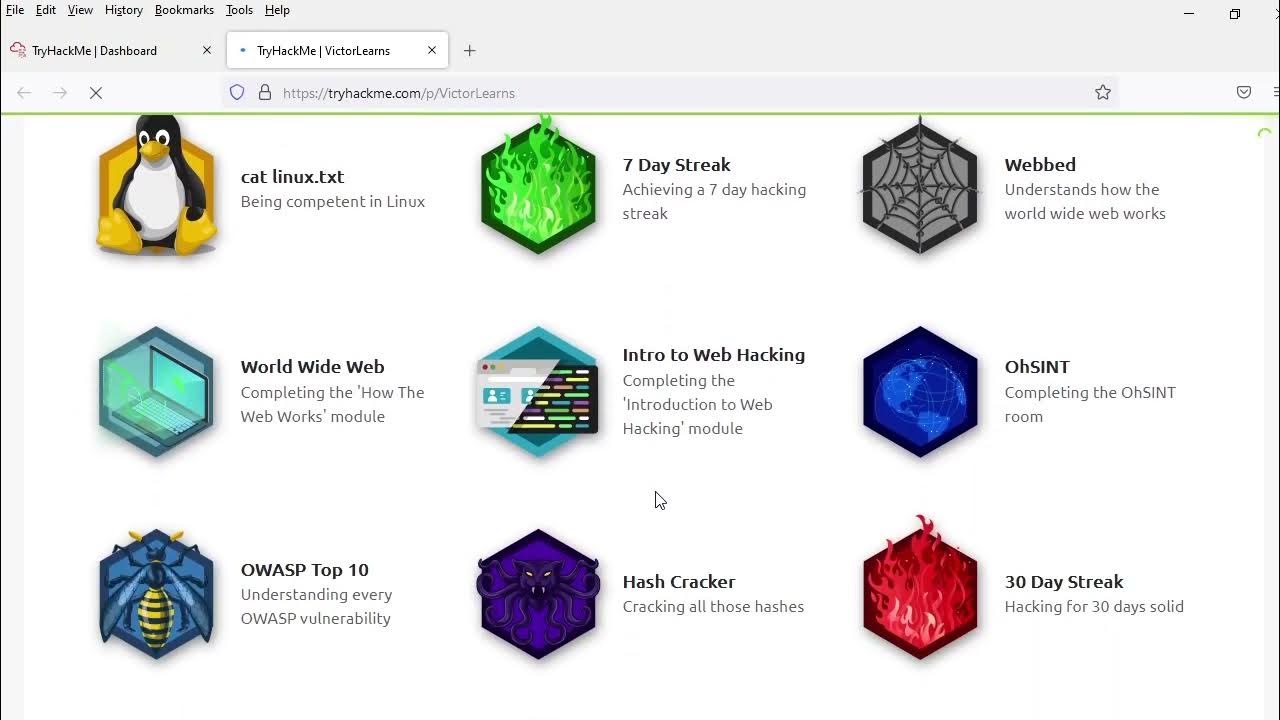Click 'Completing the OhSINT room' description
The image size is (1280, 720).
coord(1090,405)
